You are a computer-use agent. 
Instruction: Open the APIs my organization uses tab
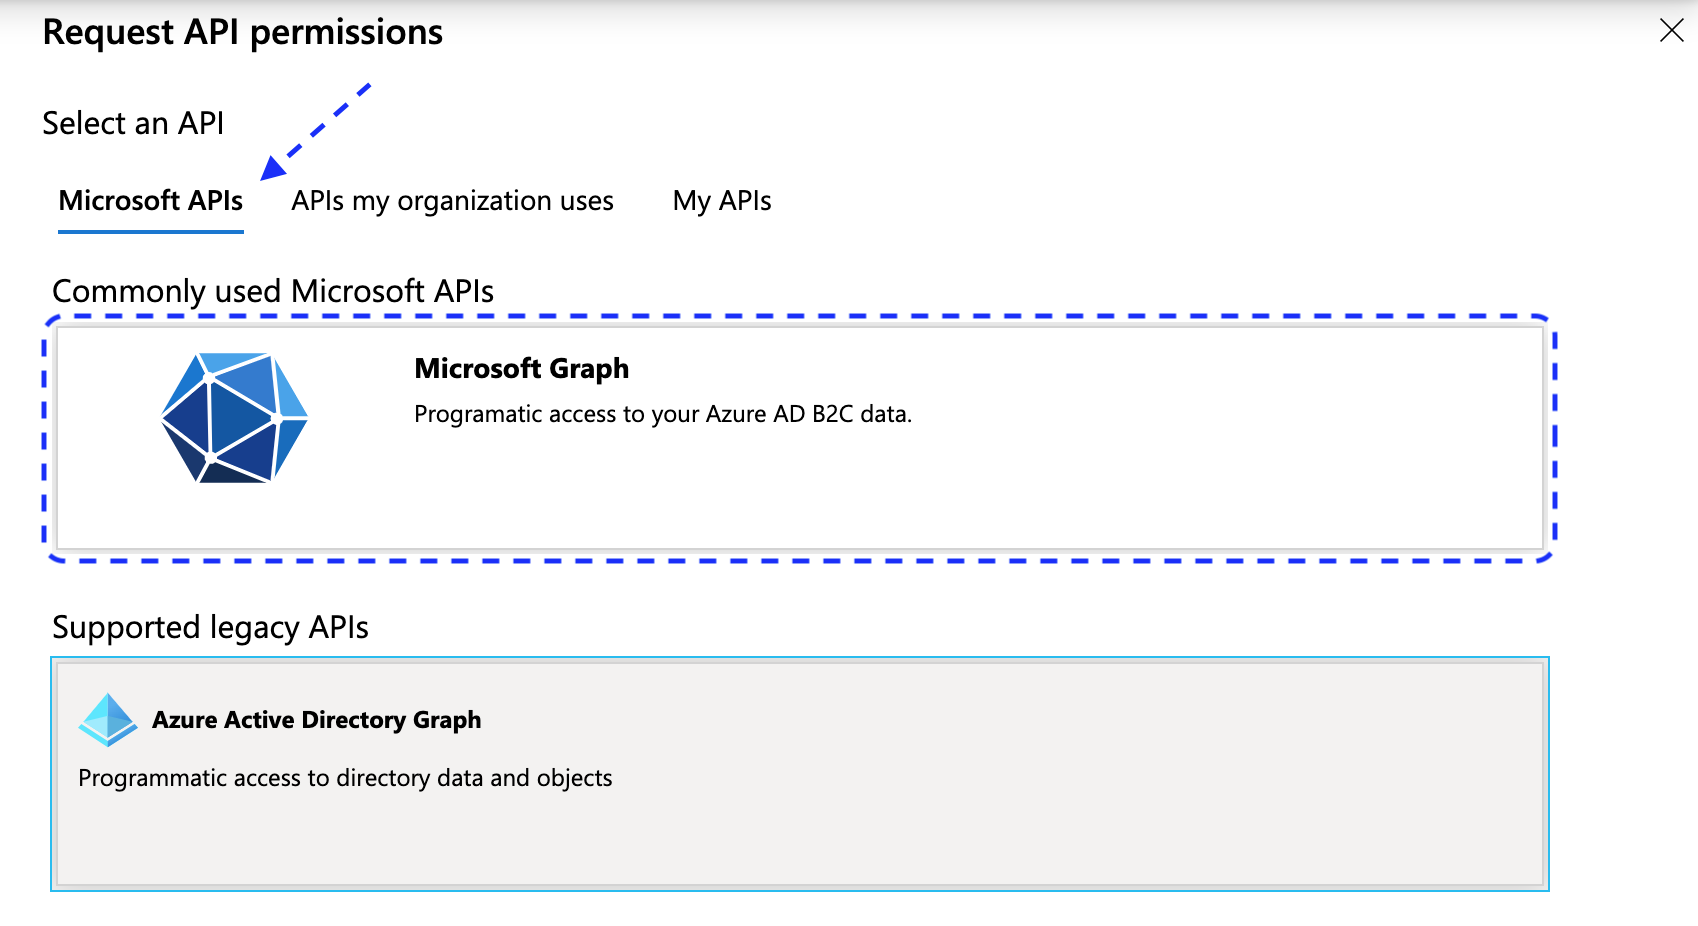pyautogui.click(x=452, y=201)
